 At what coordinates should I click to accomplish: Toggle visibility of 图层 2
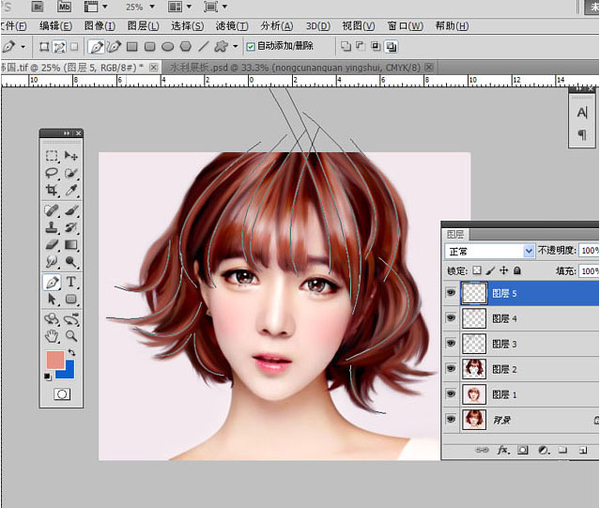pyautogui.click(x=451, y=369)
